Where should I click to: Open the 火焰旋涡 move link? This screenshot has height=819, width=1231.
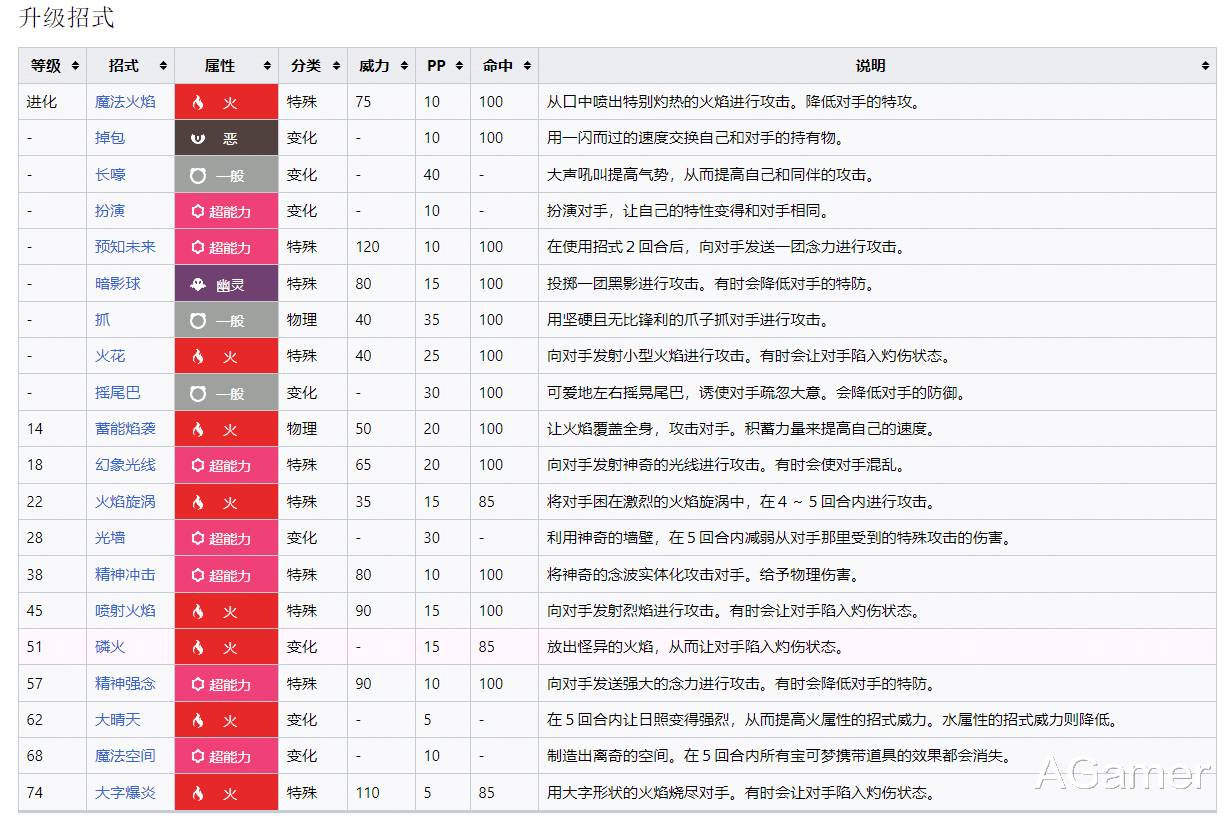tap(125, 502)
